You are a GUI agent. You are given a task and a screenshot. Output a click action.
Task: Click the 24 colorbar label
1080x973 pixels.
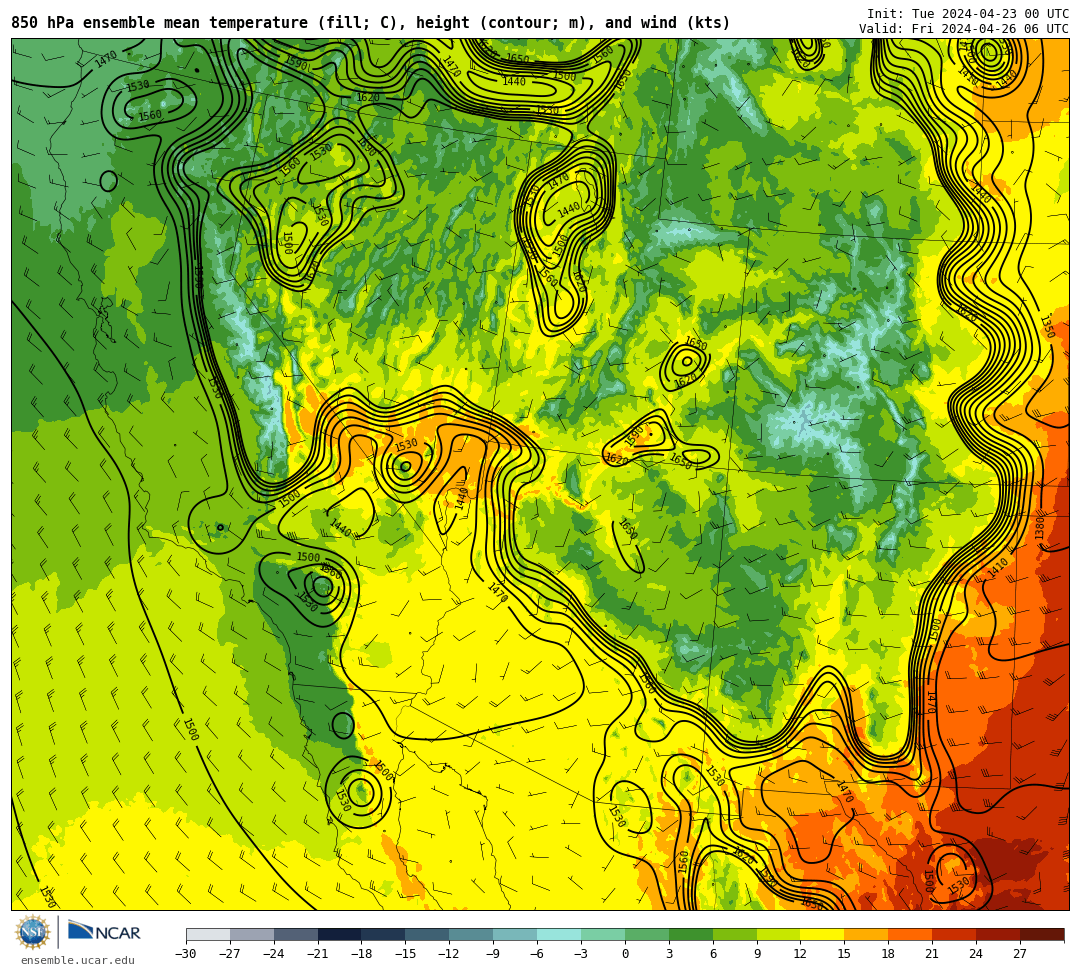pyautogui.click(x=976, y=954)
